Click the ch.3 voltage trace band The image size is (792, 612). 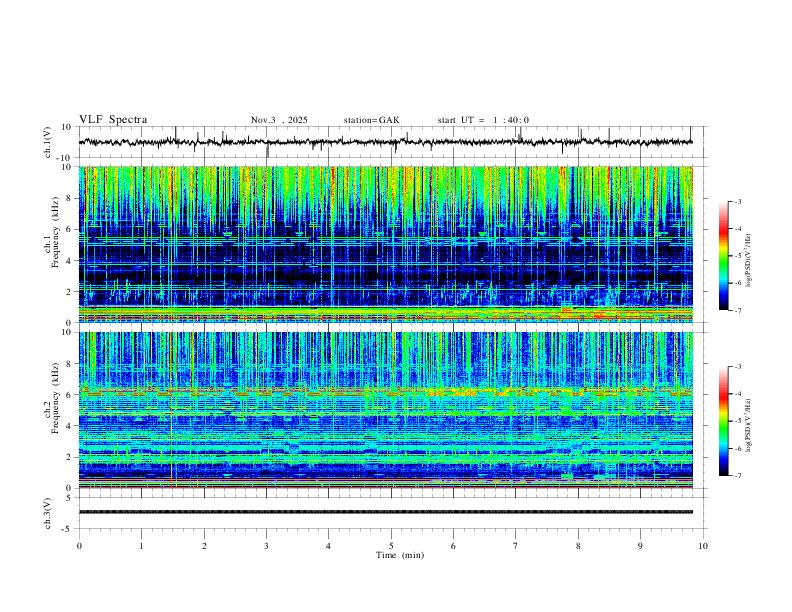385,512
